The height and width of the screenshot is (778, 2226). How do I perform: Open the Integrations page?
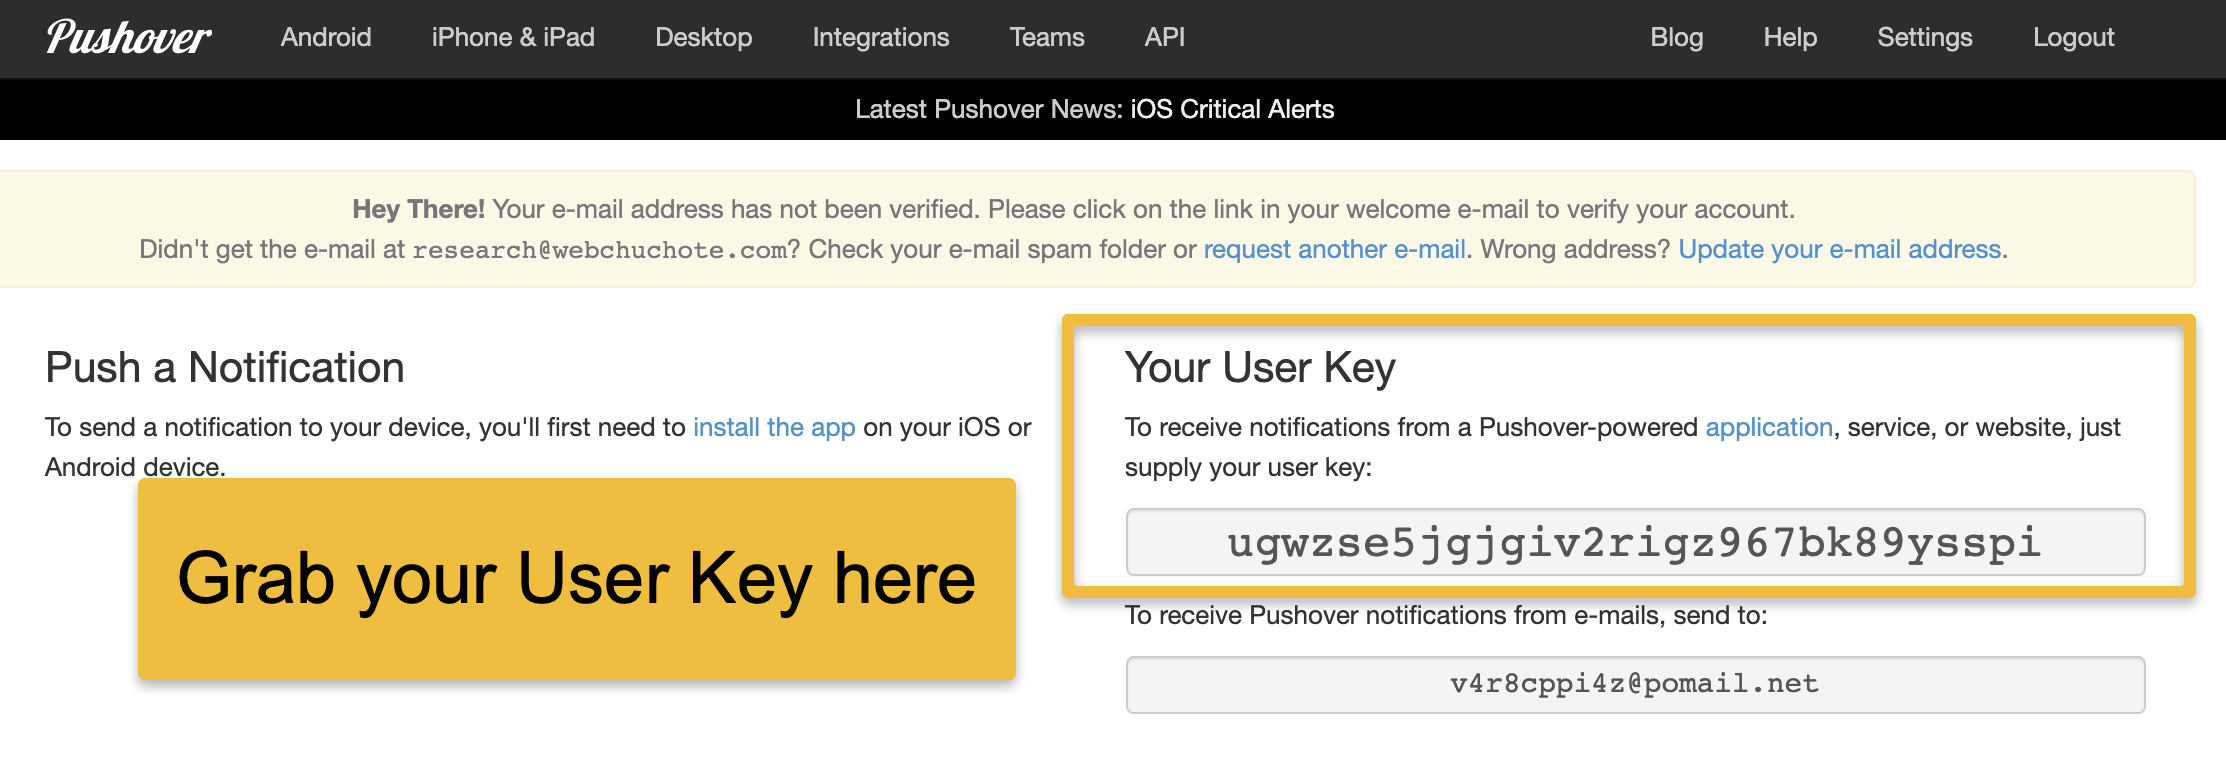coord(880,38)
